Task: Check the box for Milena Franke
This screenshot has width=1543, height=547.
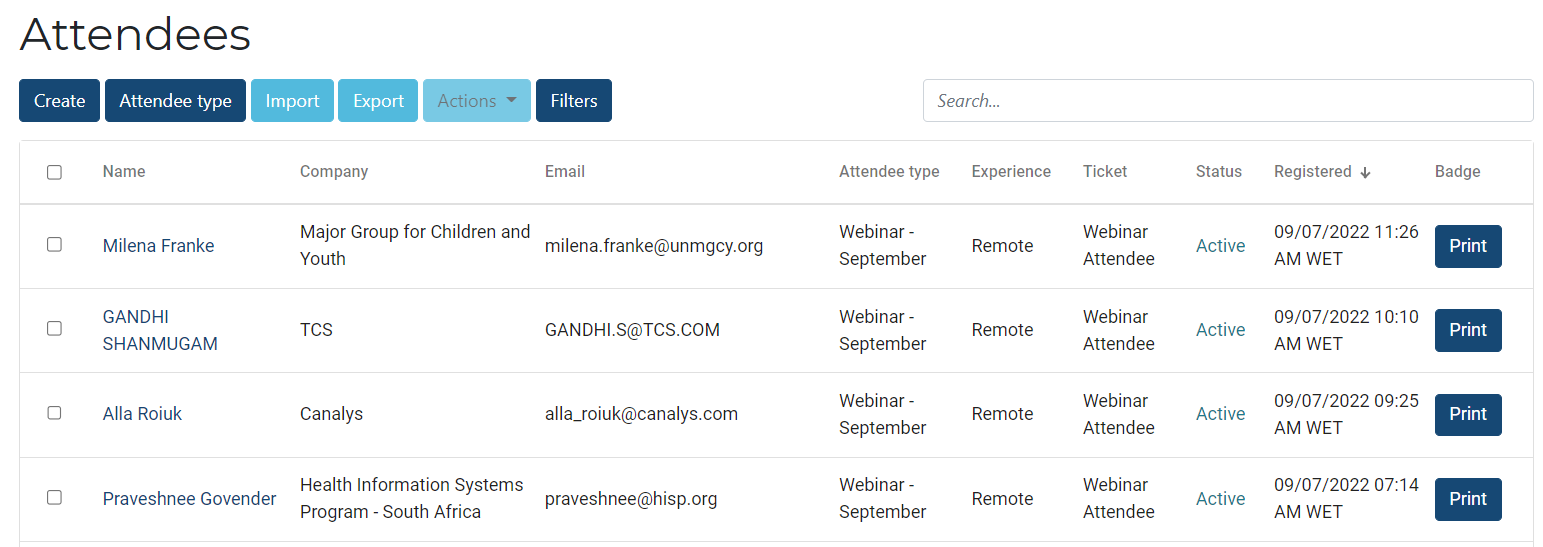Action: [x=54, y=244]
